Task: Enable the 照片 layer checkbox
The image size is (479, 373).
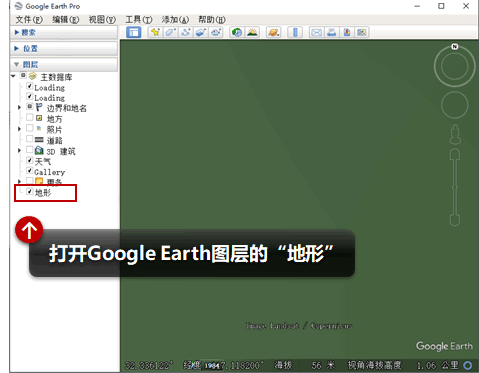Action: click(x=30, y=128)
